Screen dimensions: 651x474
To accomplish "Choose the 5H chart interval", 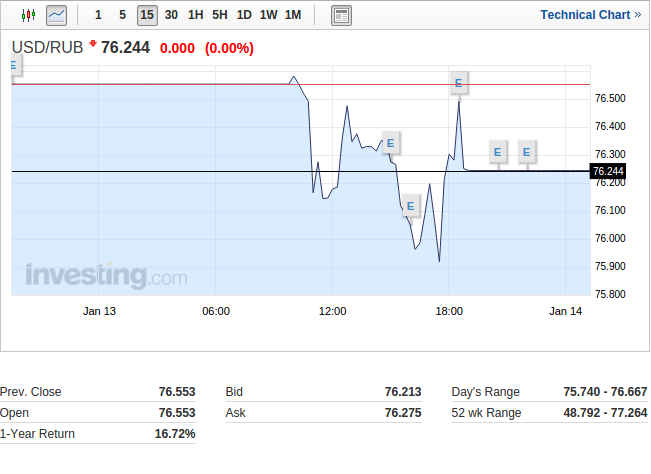I will (220, 15).
